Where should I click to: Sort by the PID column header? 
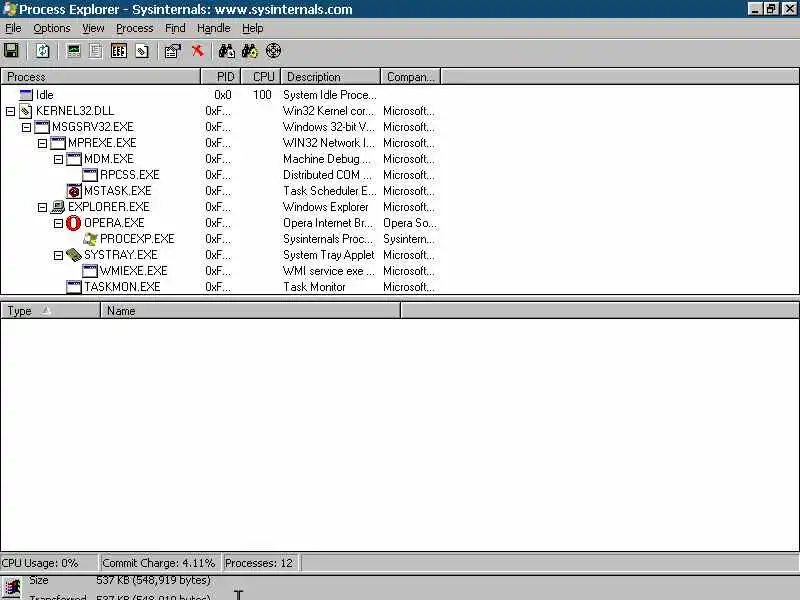(220, 77)
